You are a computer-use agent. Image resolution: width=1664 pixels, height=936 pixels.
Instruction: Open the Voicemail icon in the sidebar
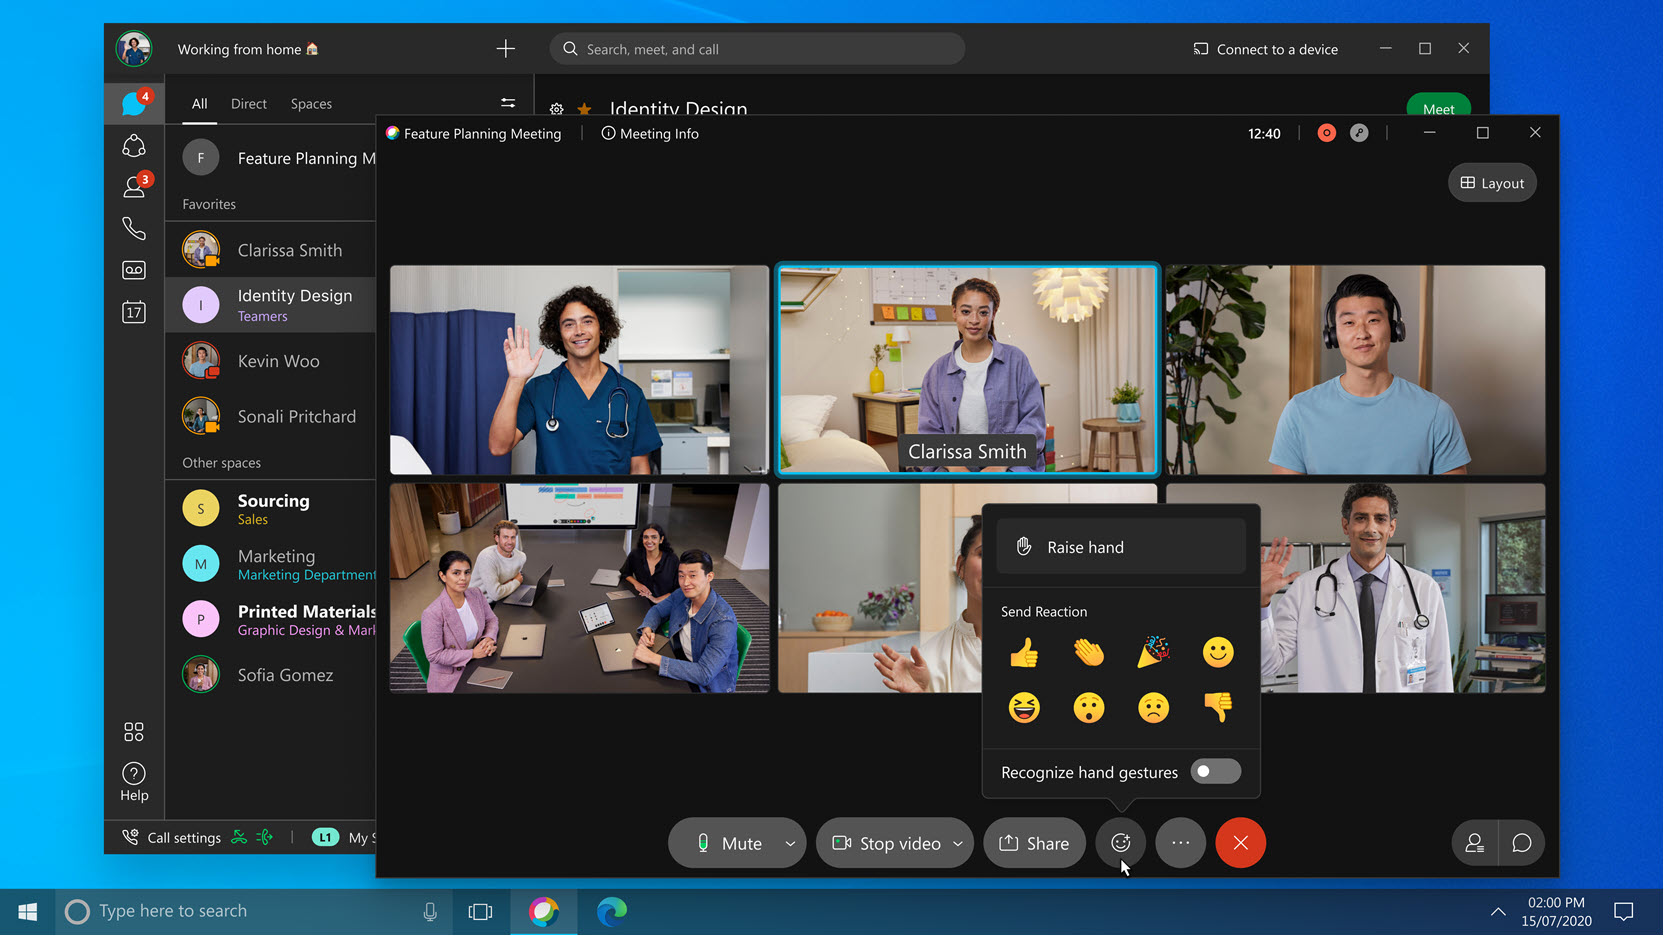click(134, 270)
